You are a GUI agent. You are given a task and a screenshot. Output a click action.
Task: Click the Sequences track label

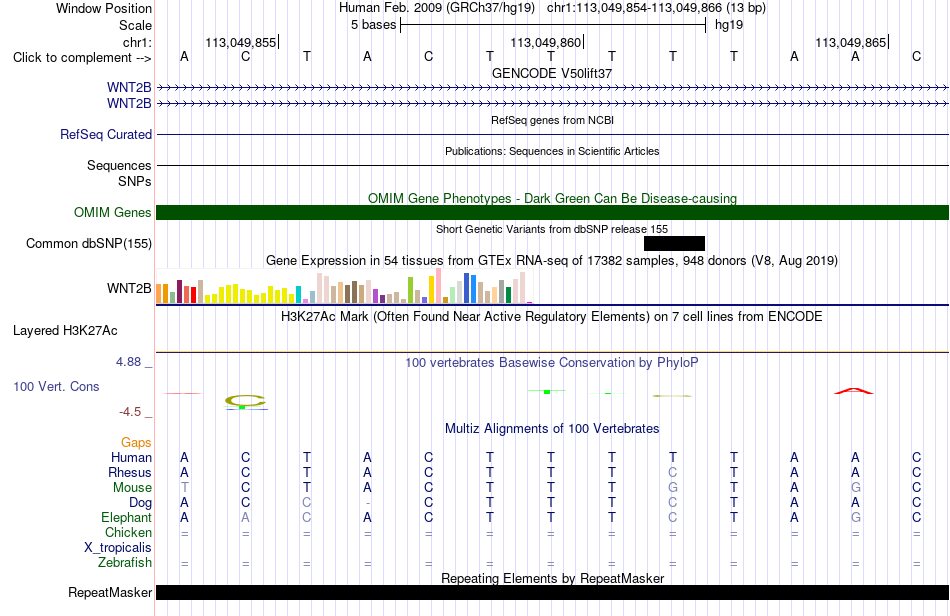pos(119,165)
